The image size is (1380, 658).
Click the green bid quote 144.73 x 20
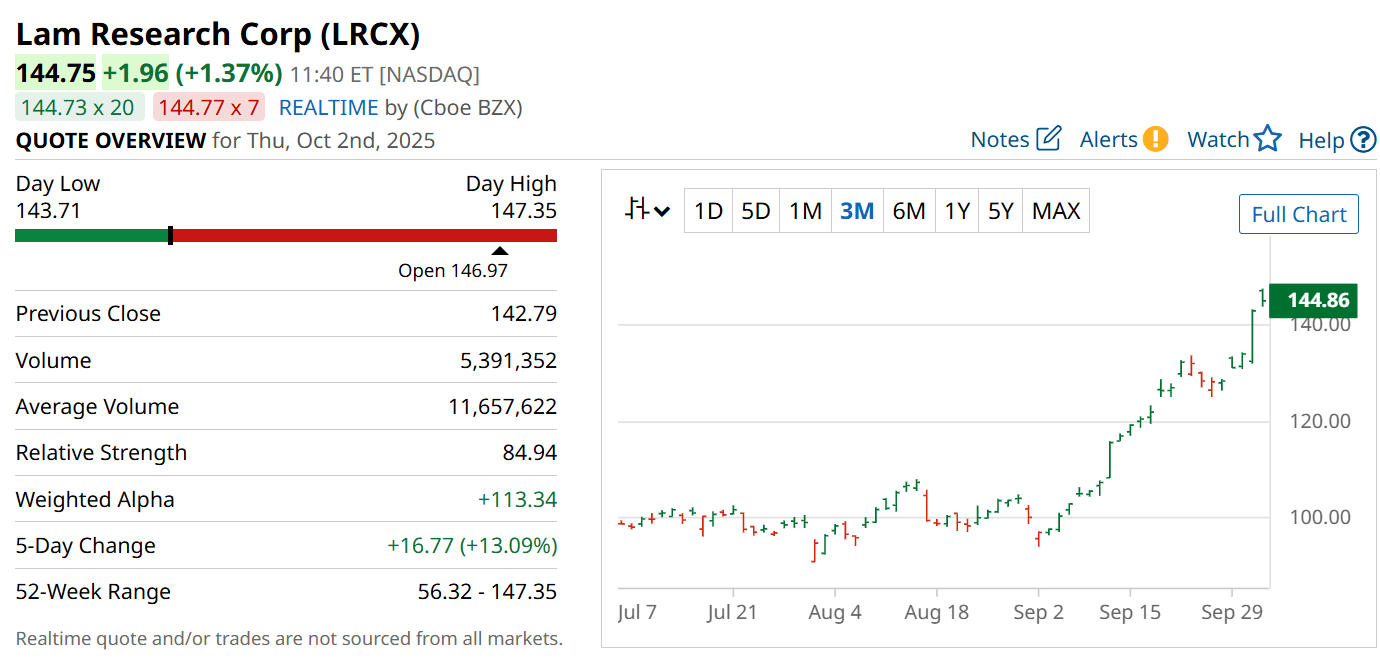click(80, 108)
